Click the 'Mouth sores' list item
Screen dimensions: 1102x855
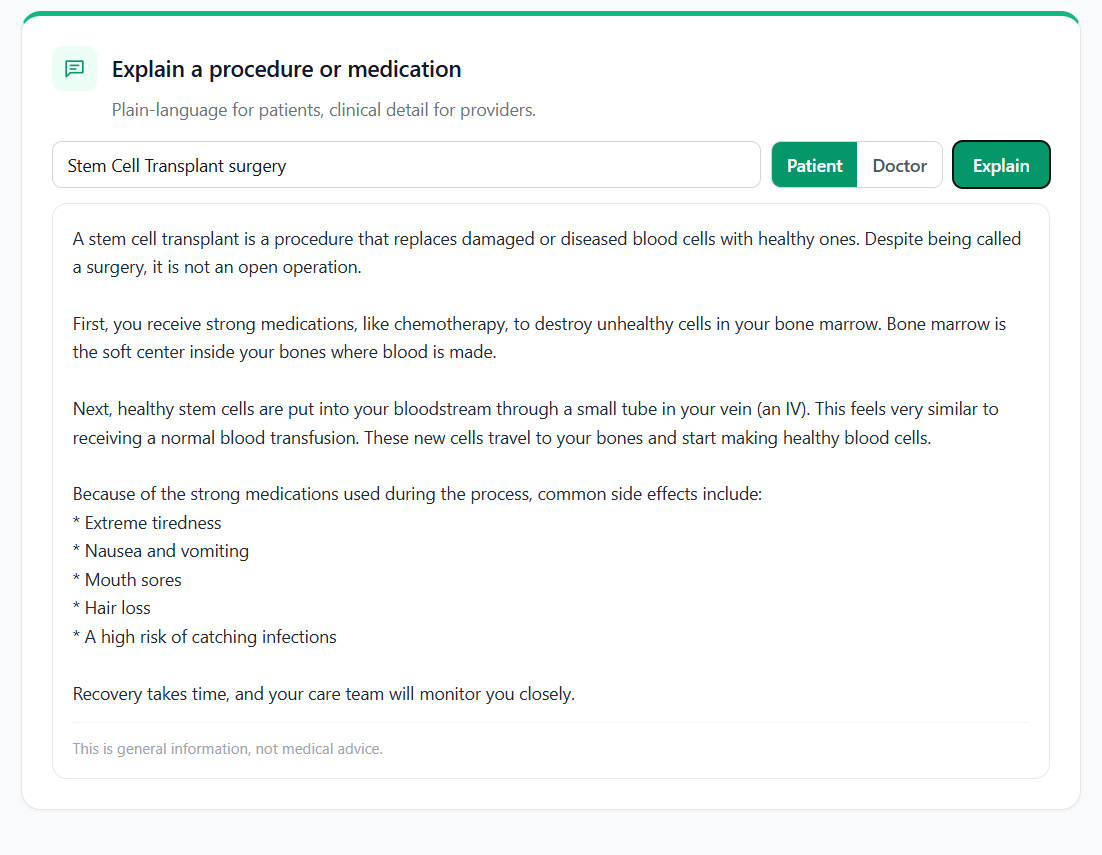click(127, 580)
